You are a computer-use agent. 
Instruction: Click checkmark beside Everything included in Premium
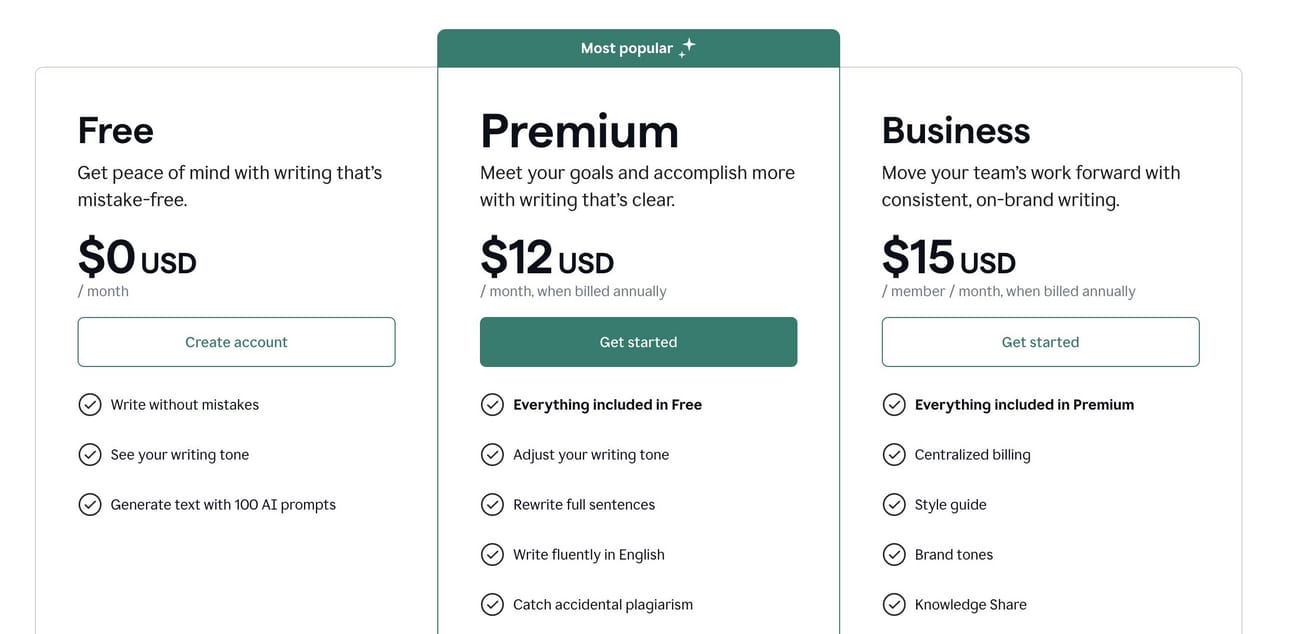click(894, 404)
